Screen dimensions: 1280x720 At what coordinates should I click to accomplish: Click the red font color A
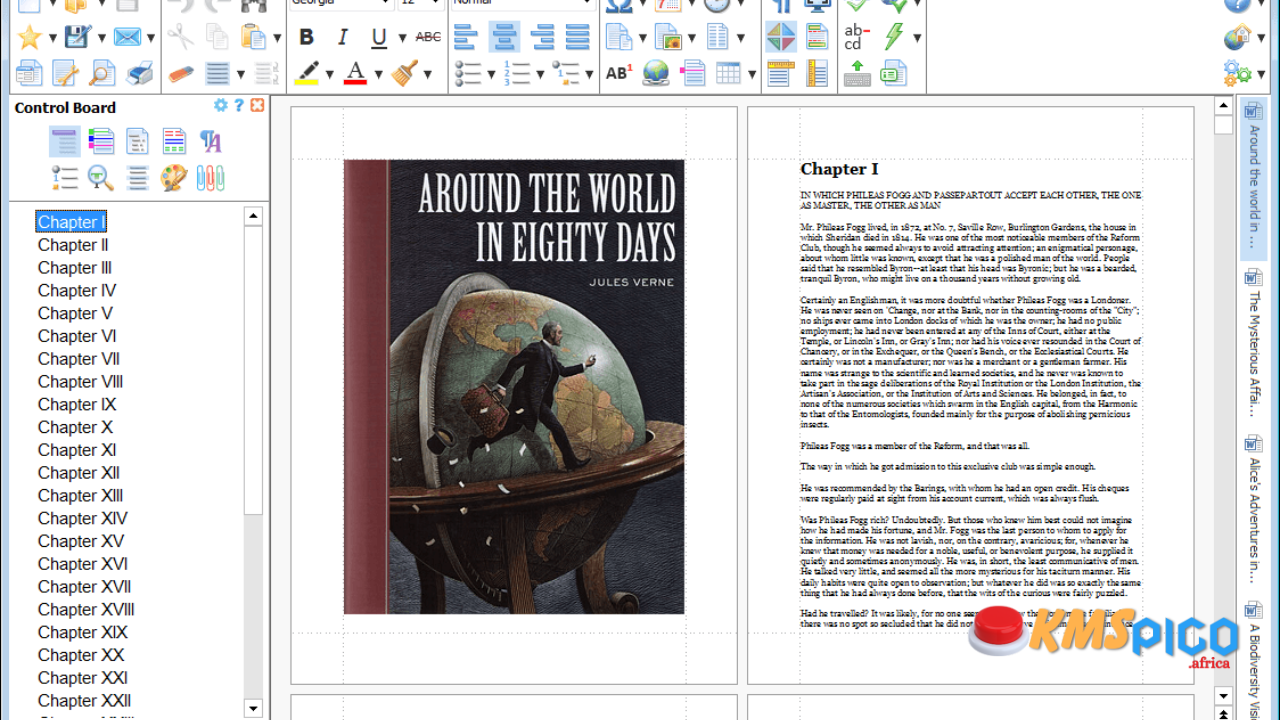[355, 72]
